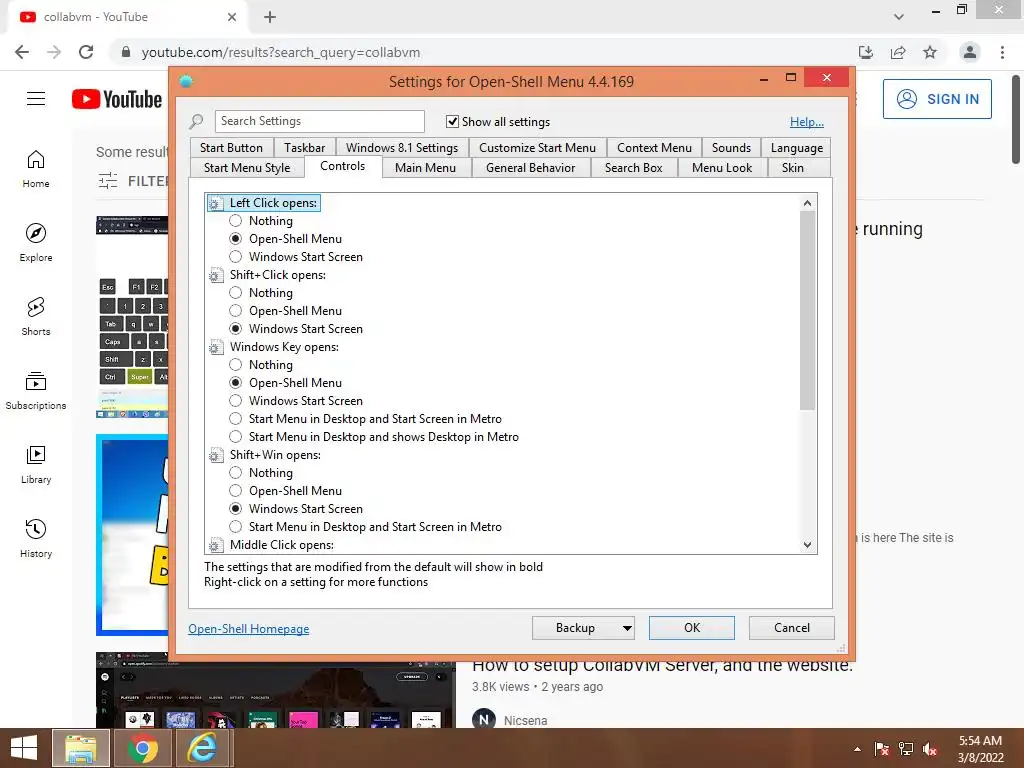Click Chrome icon on taskbar
This screenshot has width=1024, height=768.
[x=142, y=748]
